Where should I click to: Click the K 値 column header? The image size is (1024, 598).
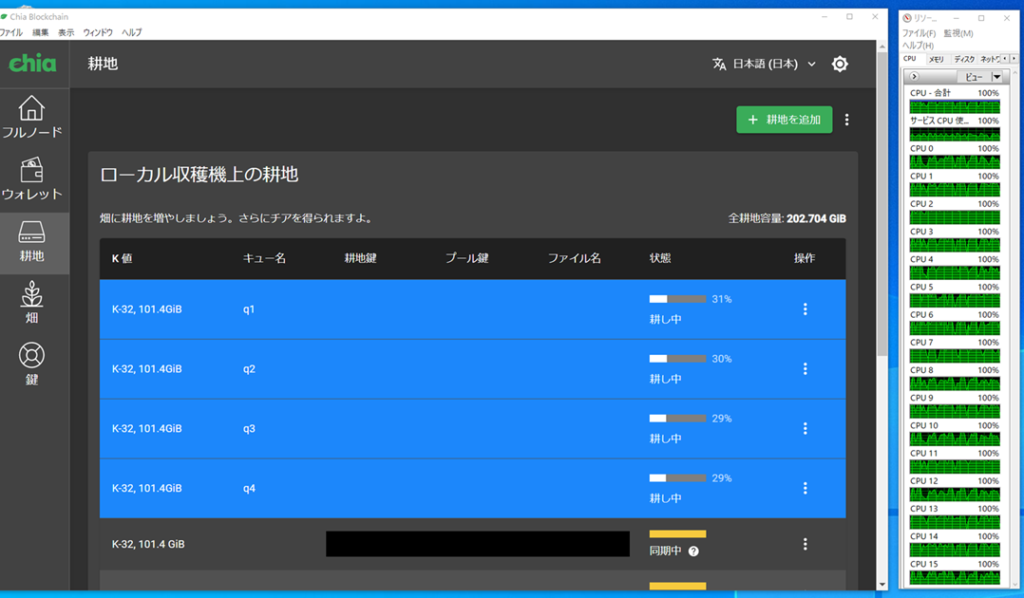(122, 259)
